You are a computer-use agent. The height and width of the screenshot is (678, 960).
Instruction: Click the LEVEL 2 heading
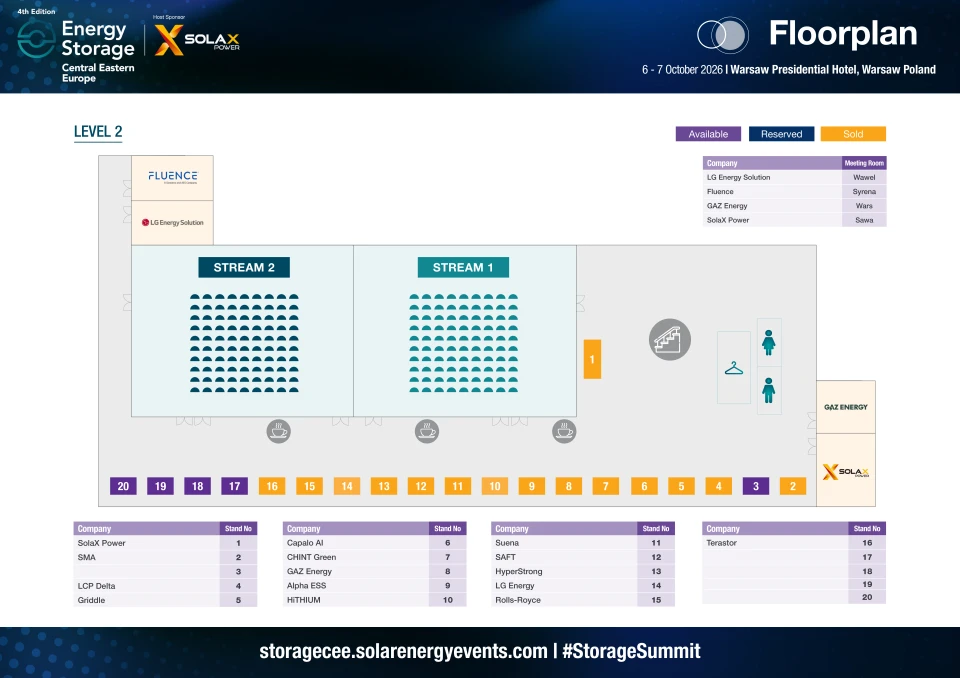coord(98,132)
